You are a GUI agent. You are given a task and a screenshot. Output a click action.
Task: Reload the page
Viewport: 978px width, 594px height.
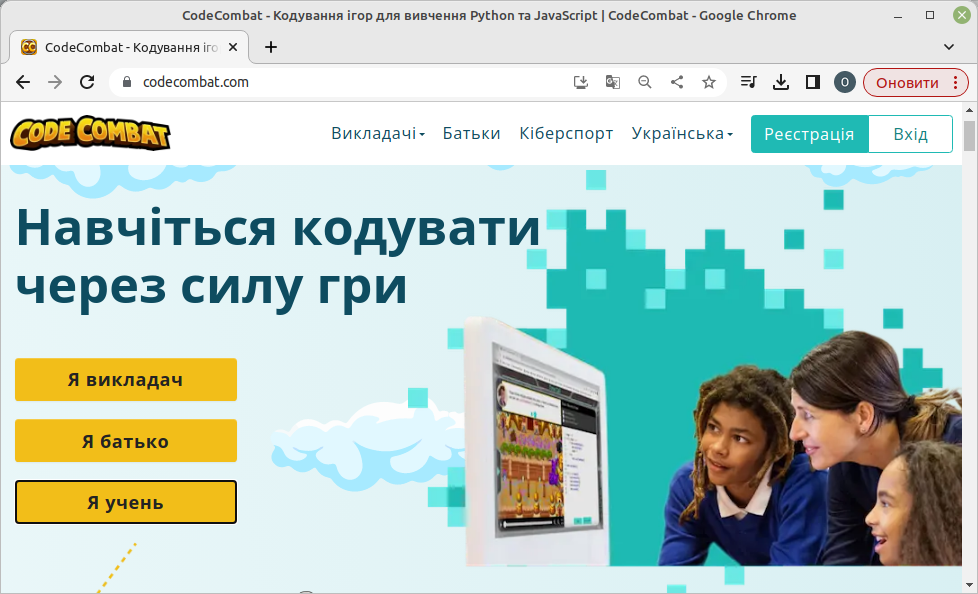[x=87, y=82]
